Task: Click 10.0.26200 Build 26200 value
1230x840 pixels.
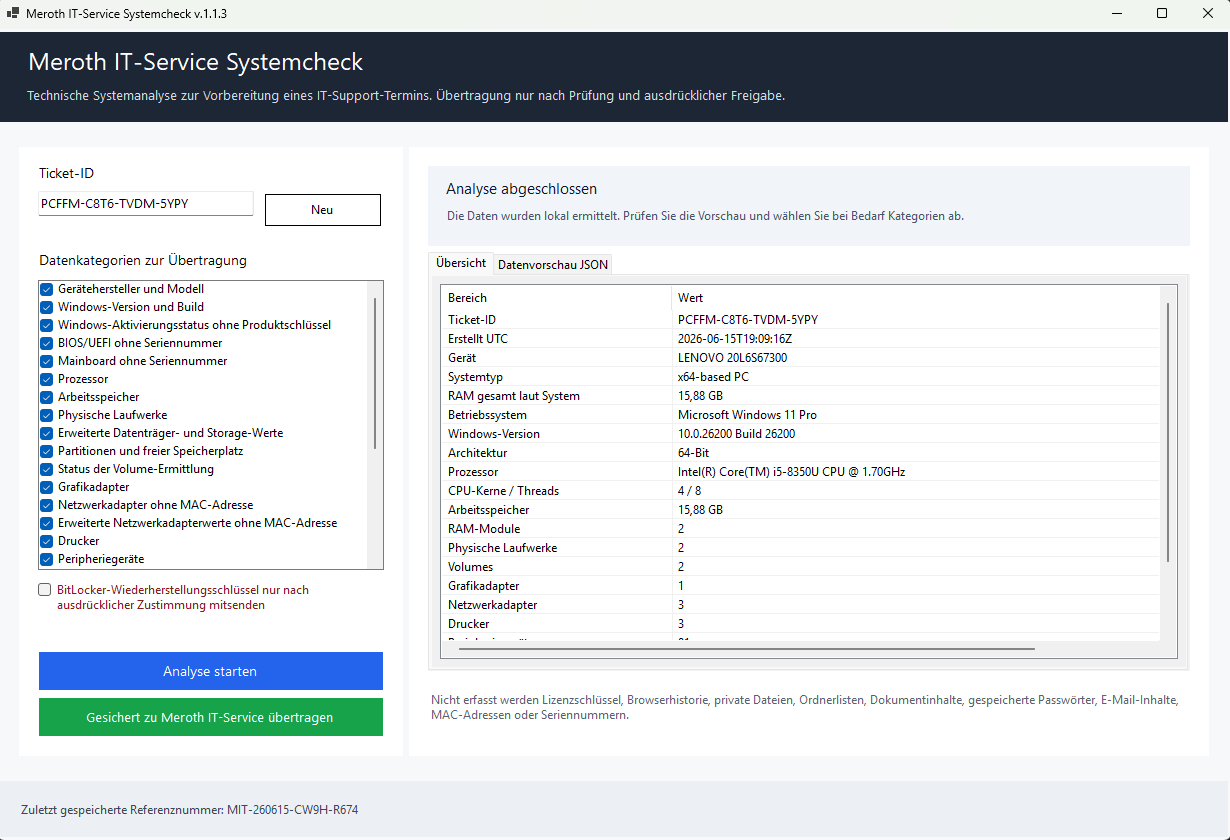Action: click(x=737, y=434)
